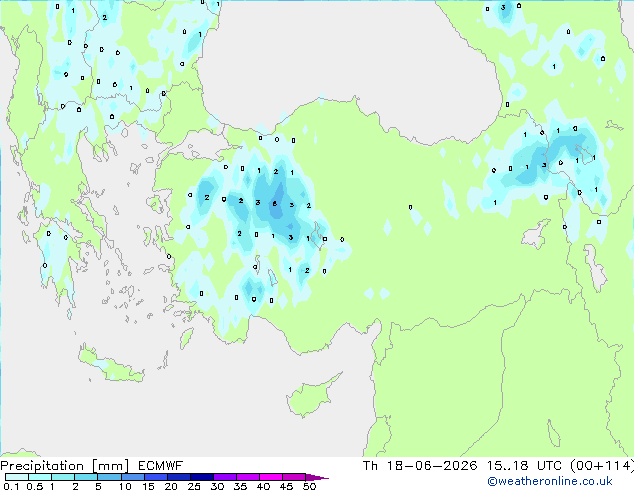Click the "30" legend scale label
Image resolution: width=634 pixels, height=490 pixels.
(x=217, y=486)
